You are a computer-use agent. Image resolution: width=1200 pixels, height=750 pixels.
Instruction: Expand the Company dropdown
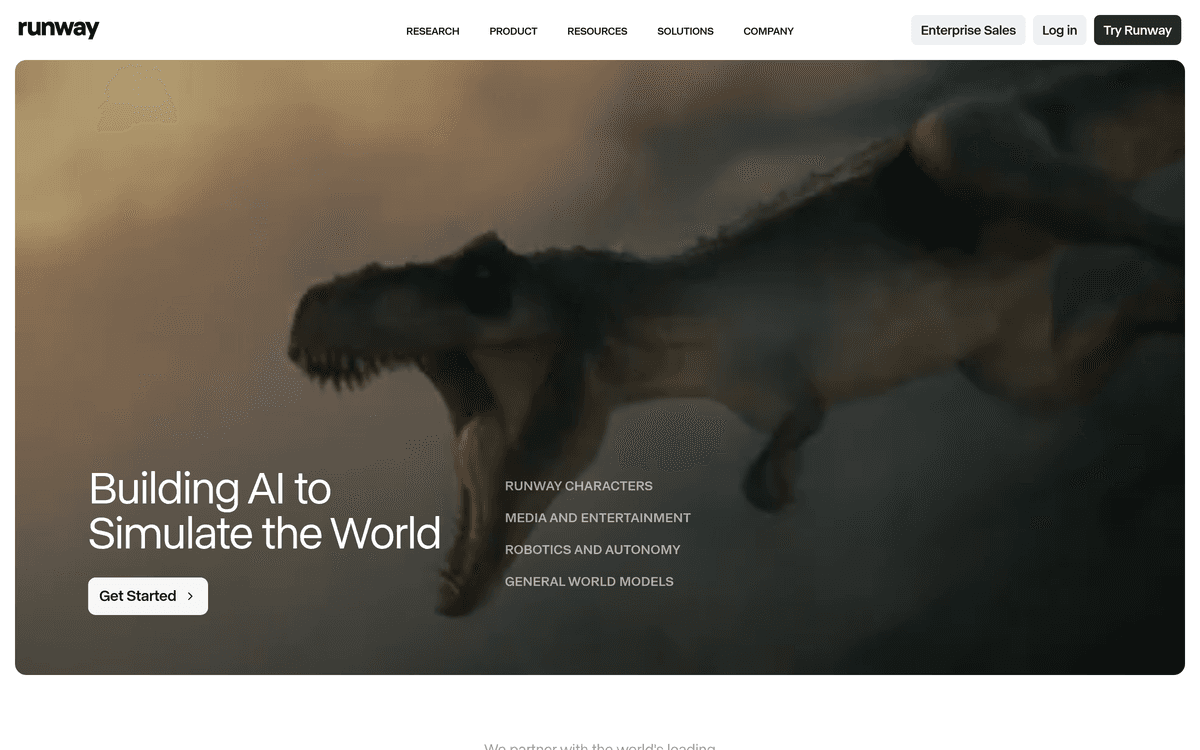[x=768, y=31]
